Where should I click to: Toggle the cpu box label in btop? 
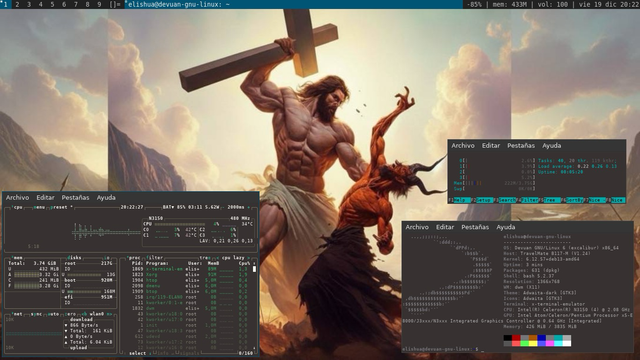pyautogui.click(x=17, y=207)
